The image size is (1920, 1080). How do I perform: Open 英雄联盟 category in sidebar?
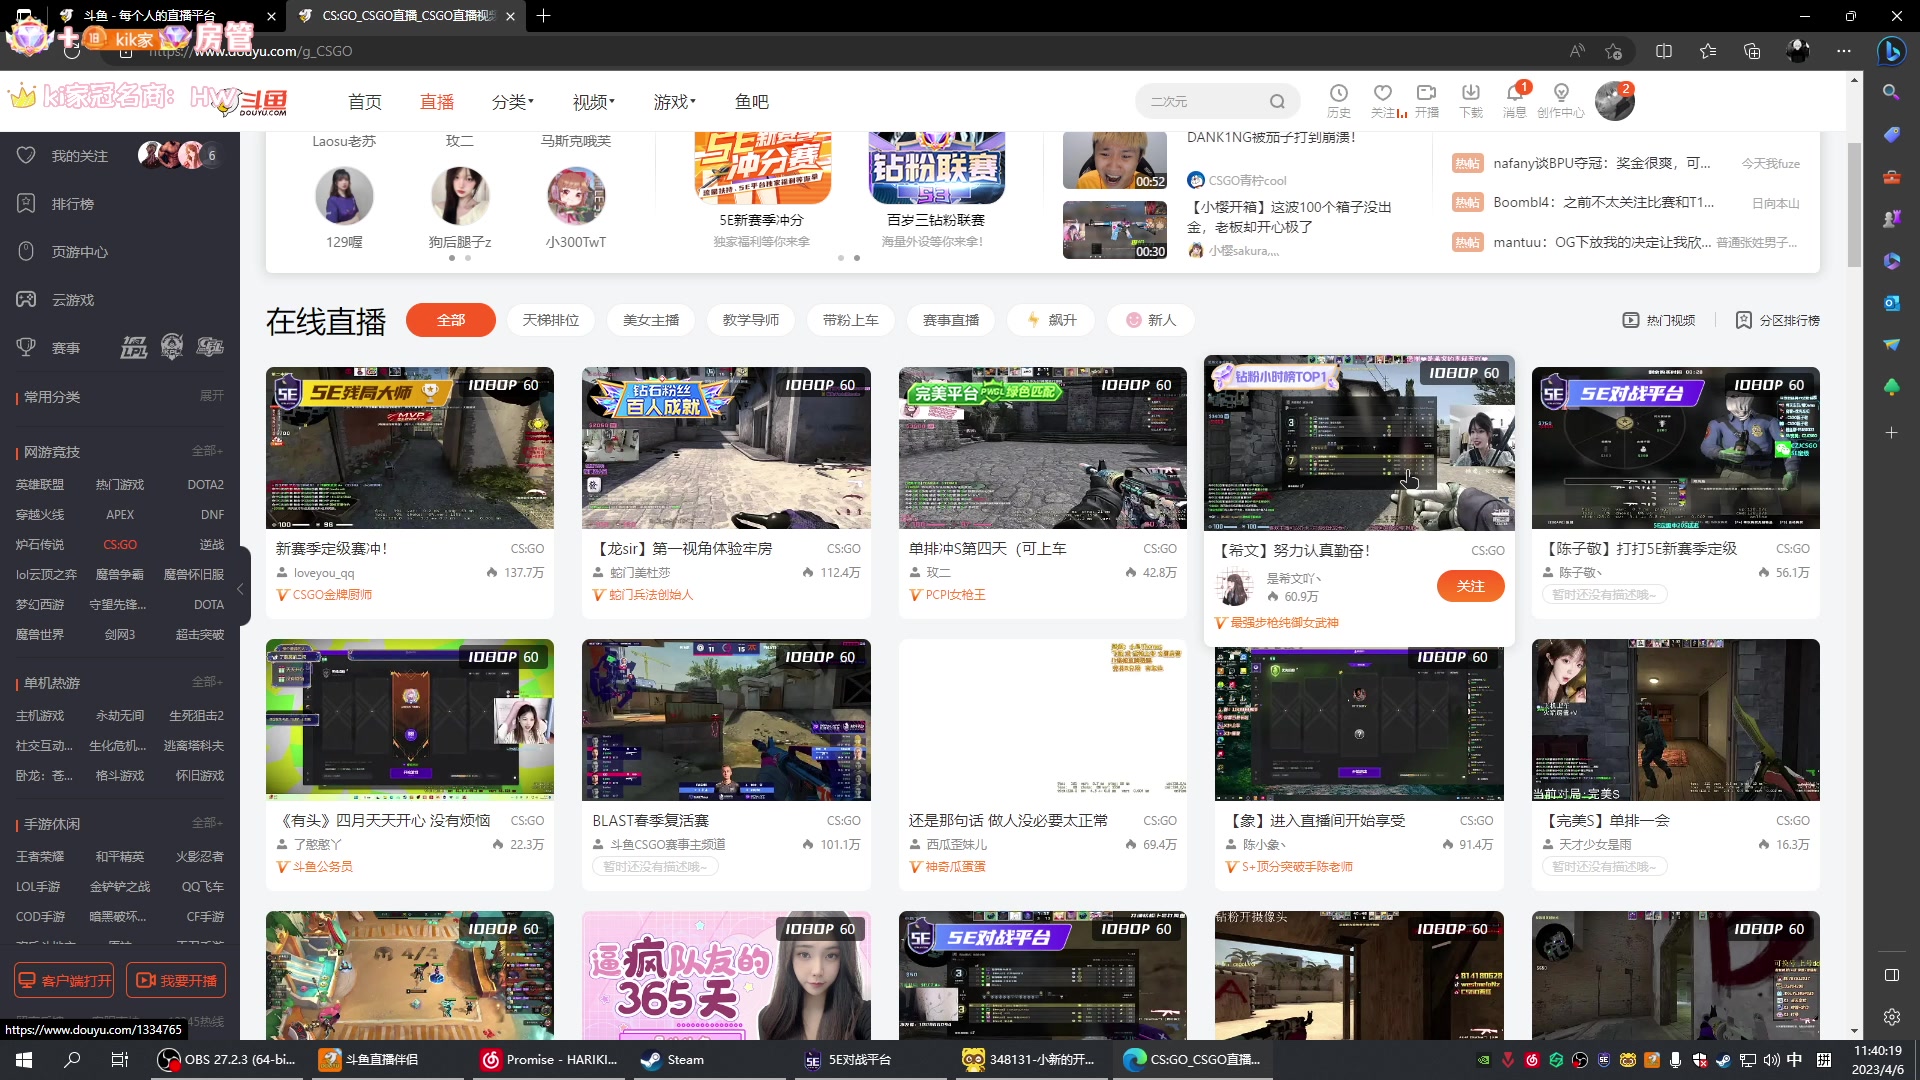40,485
